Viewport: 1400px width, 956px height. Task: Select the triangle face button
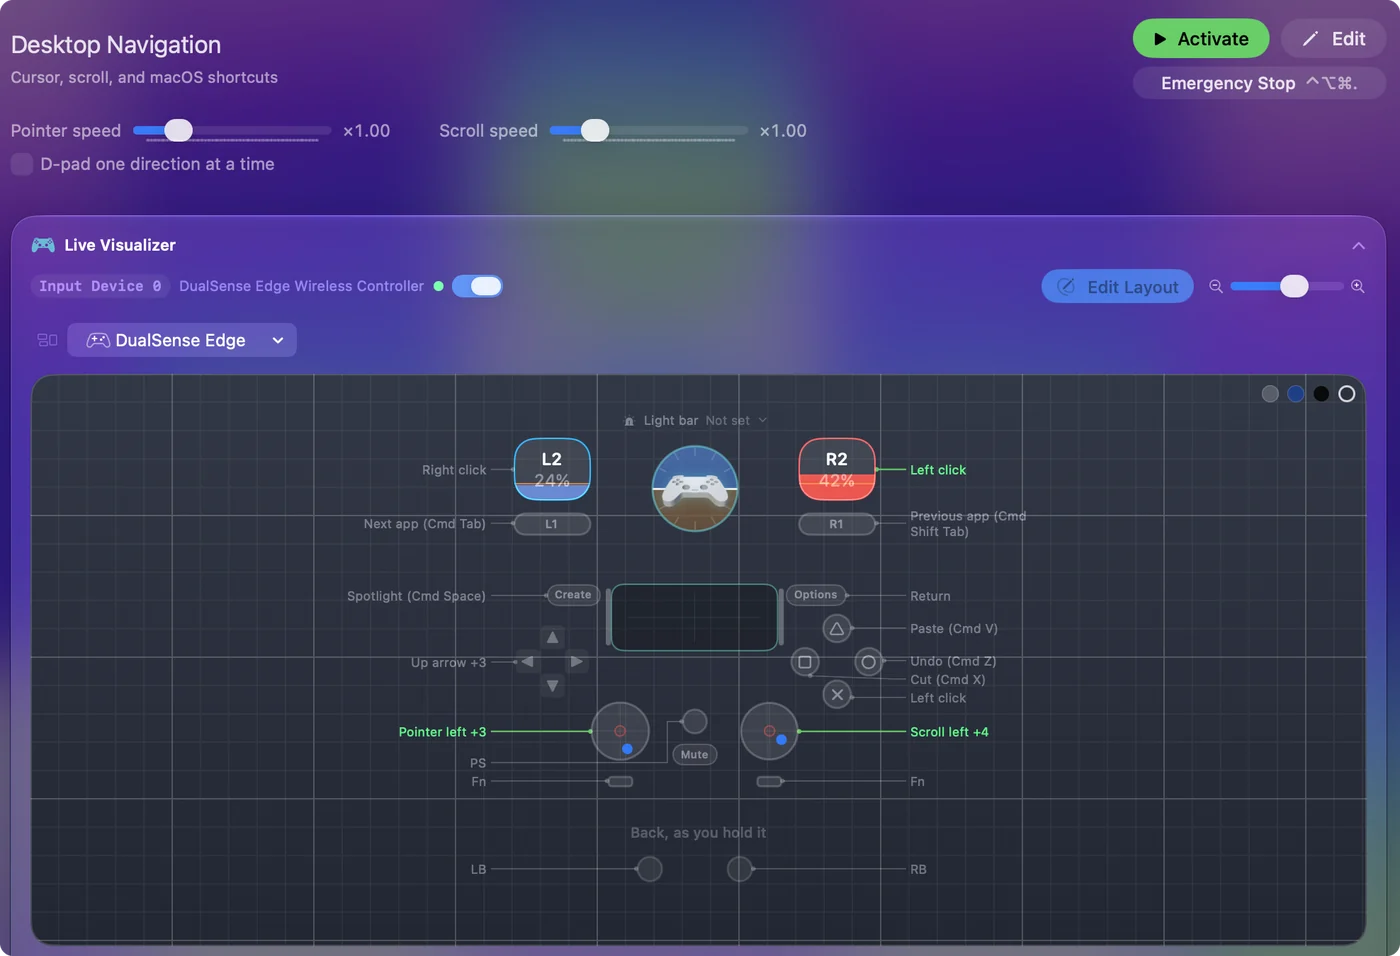pyautogui.click(x=837, y=629)
